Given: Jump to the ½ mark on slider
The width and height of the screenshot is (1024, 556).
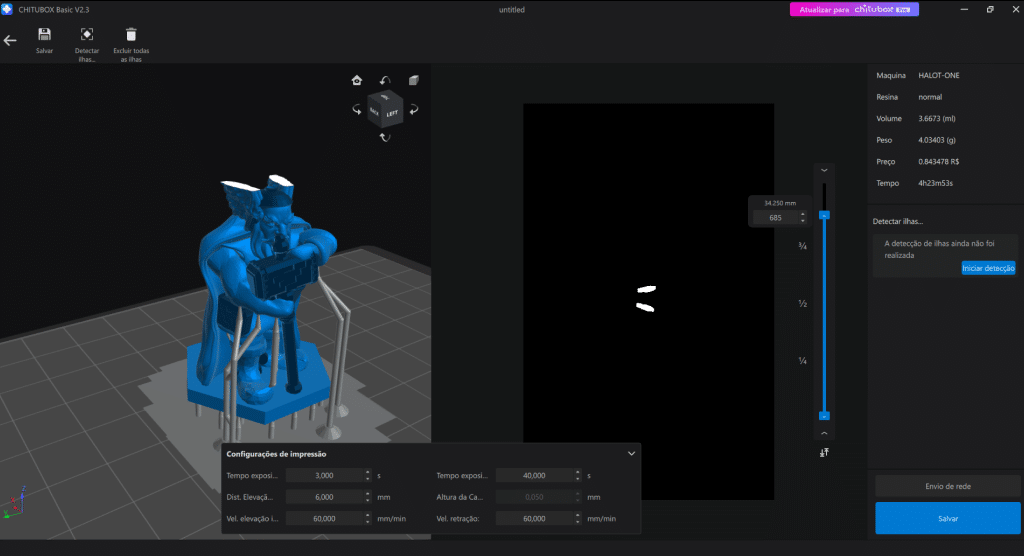Looking at the screenshot, I should tap(803, 304).
